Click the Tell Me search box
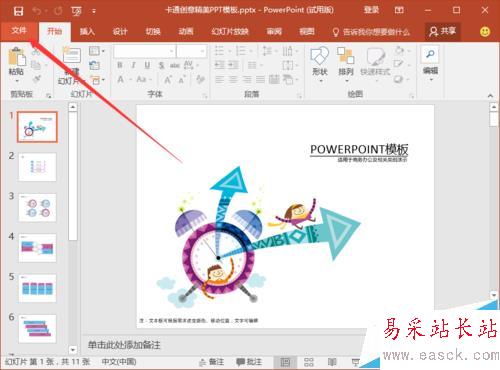The image size is (500, 370). (x=371, y=32)
